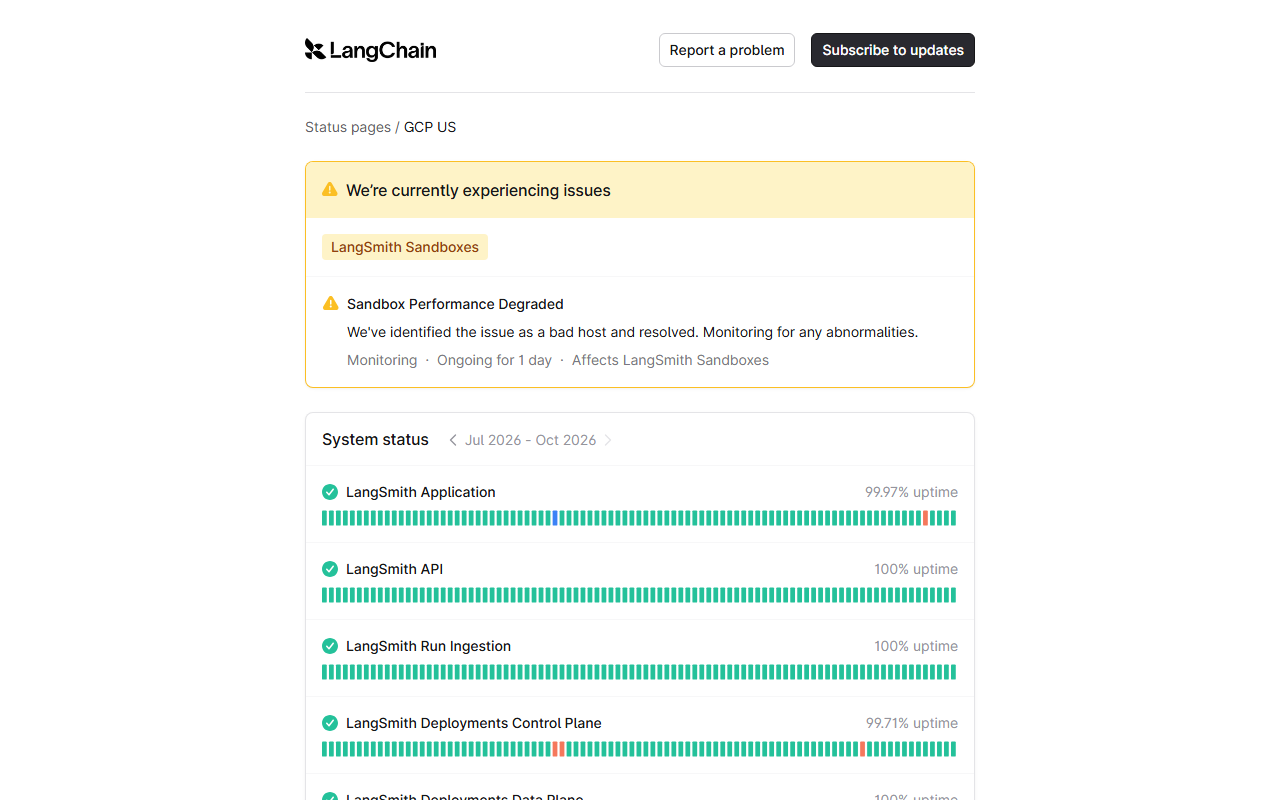Click the LangSmith API 100% uptime text

click(x=916, y=569)
